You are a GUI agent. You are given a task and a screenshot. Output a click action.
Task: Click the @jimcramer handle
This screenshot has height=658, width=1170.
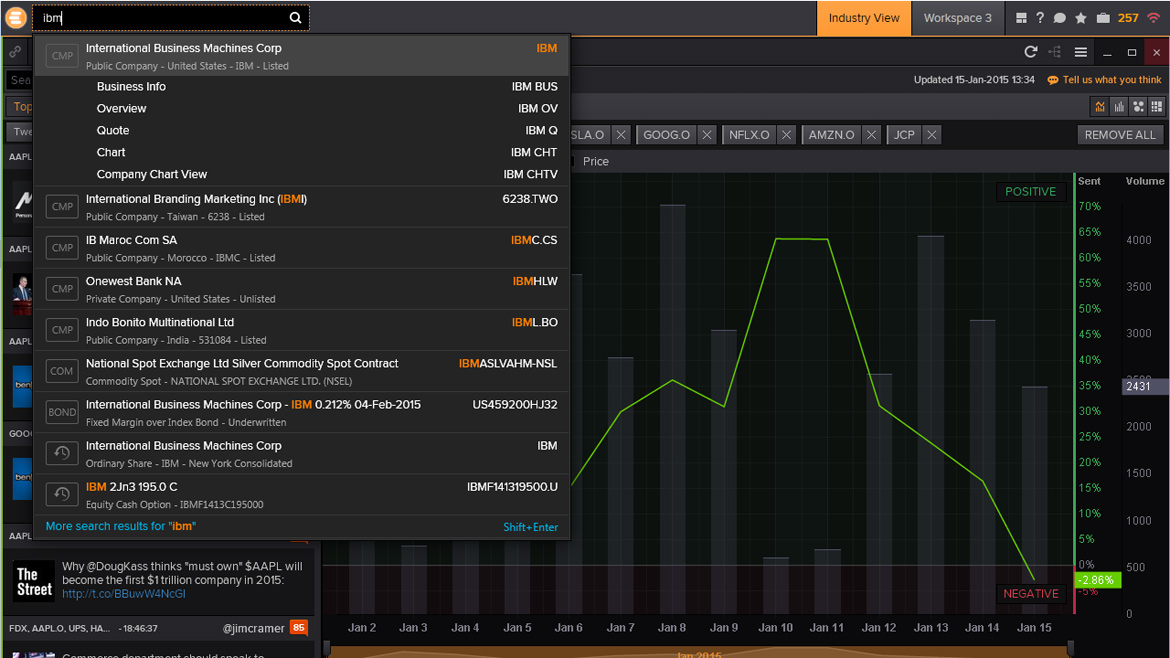click(254, 628)
